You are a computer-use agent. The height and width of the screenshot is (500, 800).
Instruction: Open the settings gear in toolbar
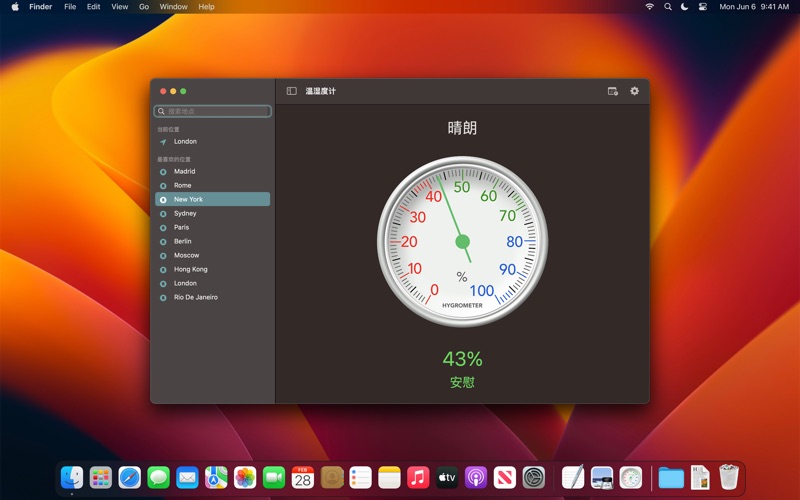pos(634,91)
